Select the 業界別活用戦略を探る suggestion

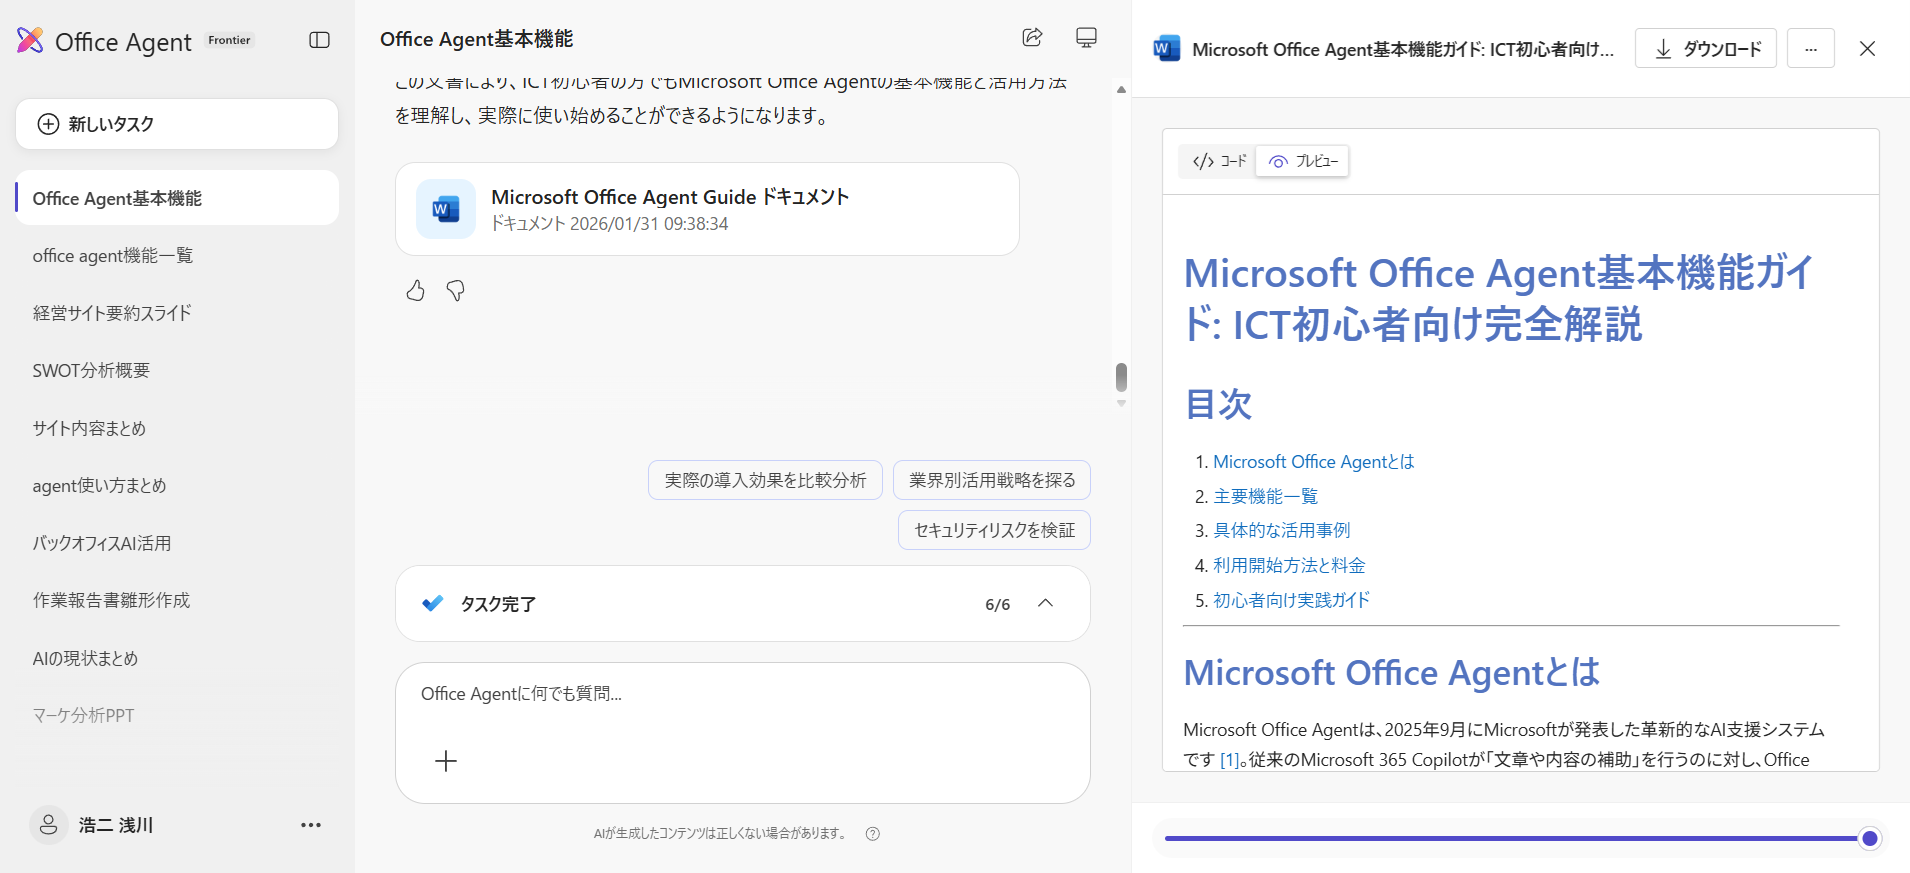click(x=991, y=480)
